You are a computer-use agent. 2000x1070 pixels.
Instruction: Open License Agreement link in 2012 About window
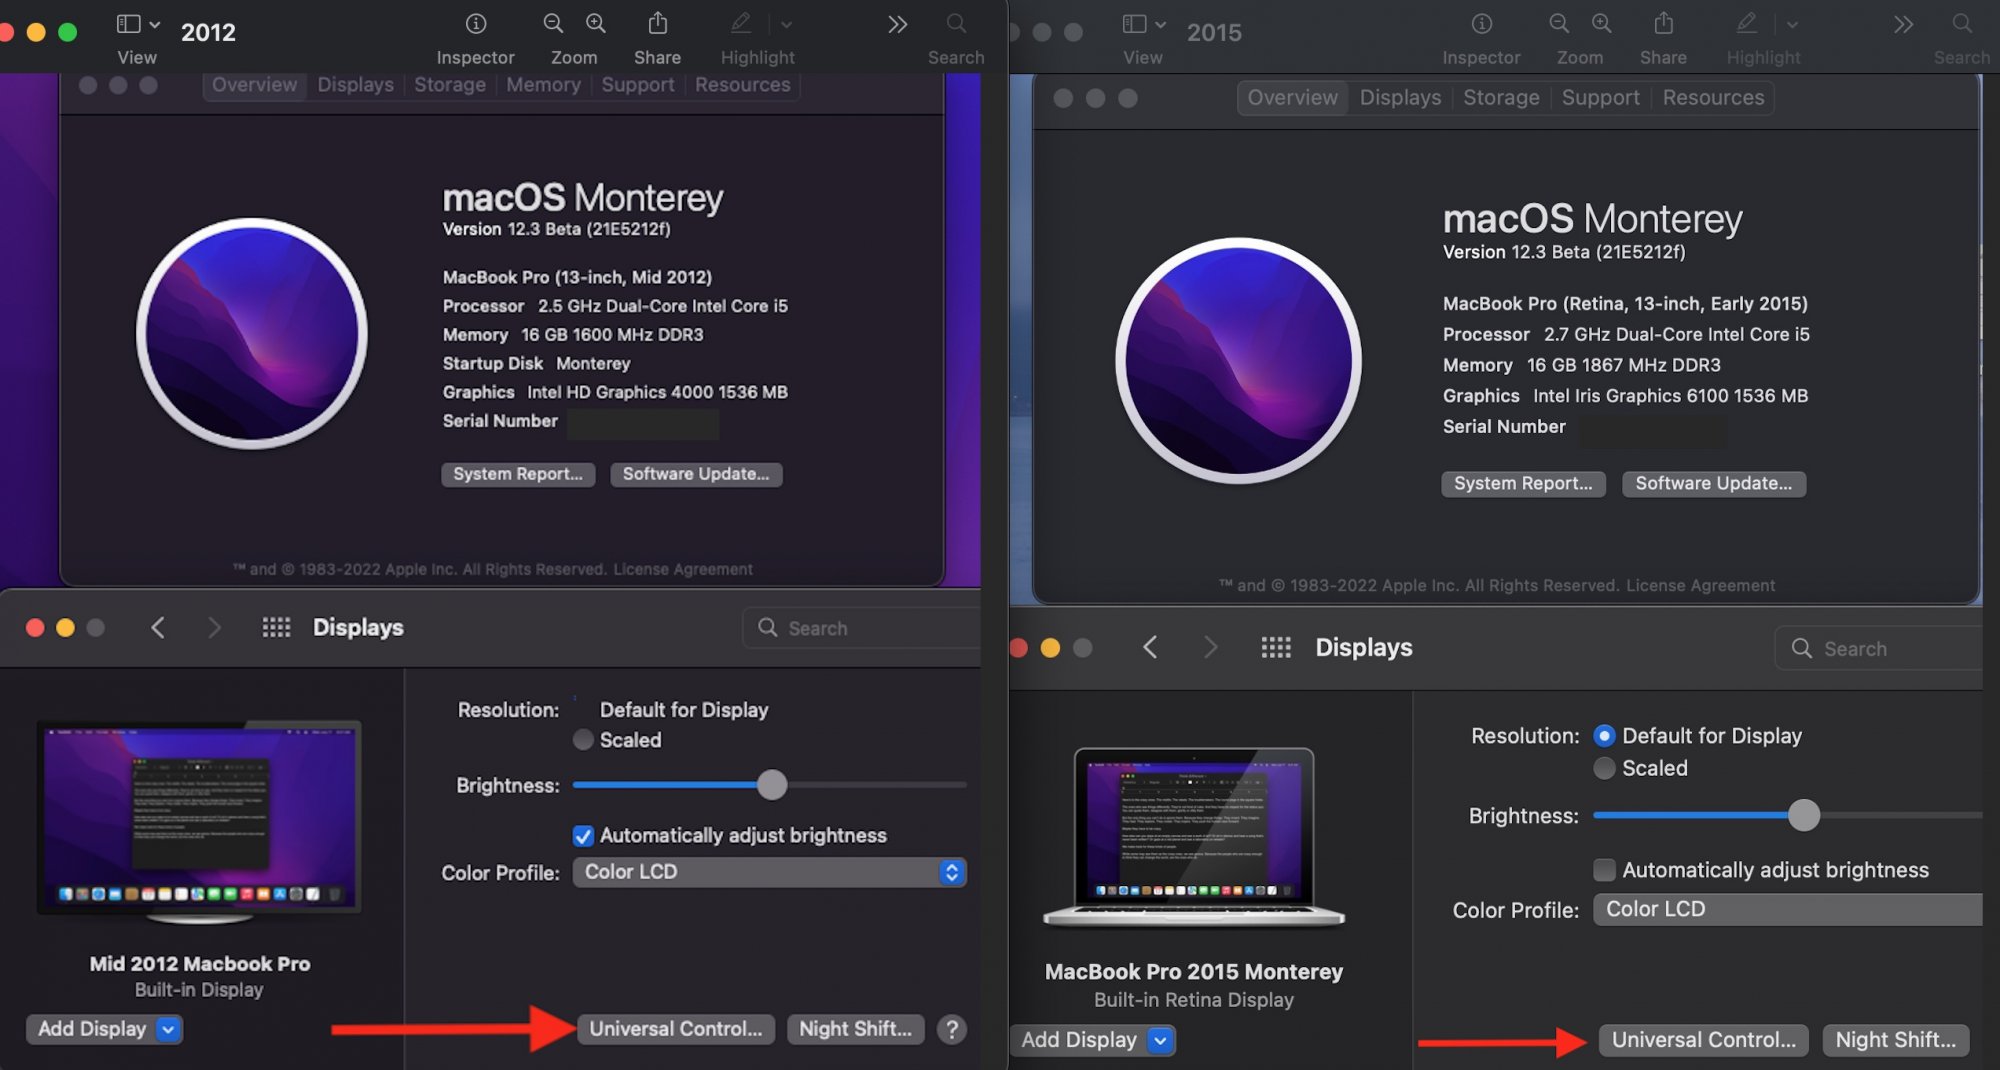683,569
